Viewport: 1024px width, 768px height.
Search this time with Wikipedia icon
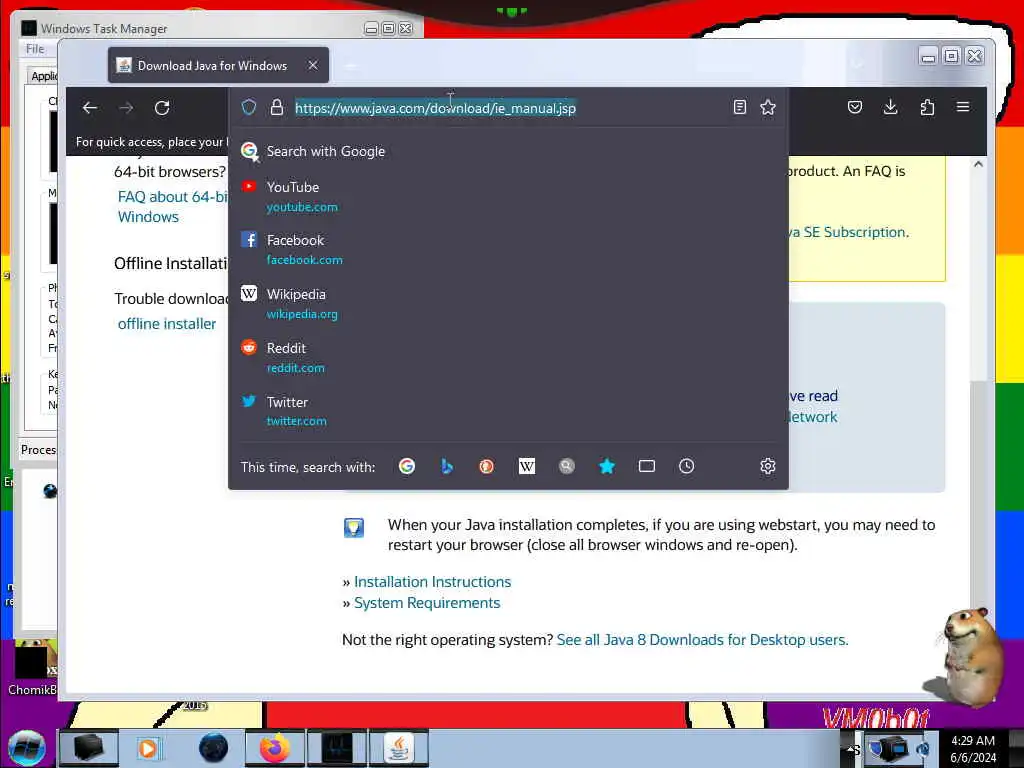pos(526,466)
